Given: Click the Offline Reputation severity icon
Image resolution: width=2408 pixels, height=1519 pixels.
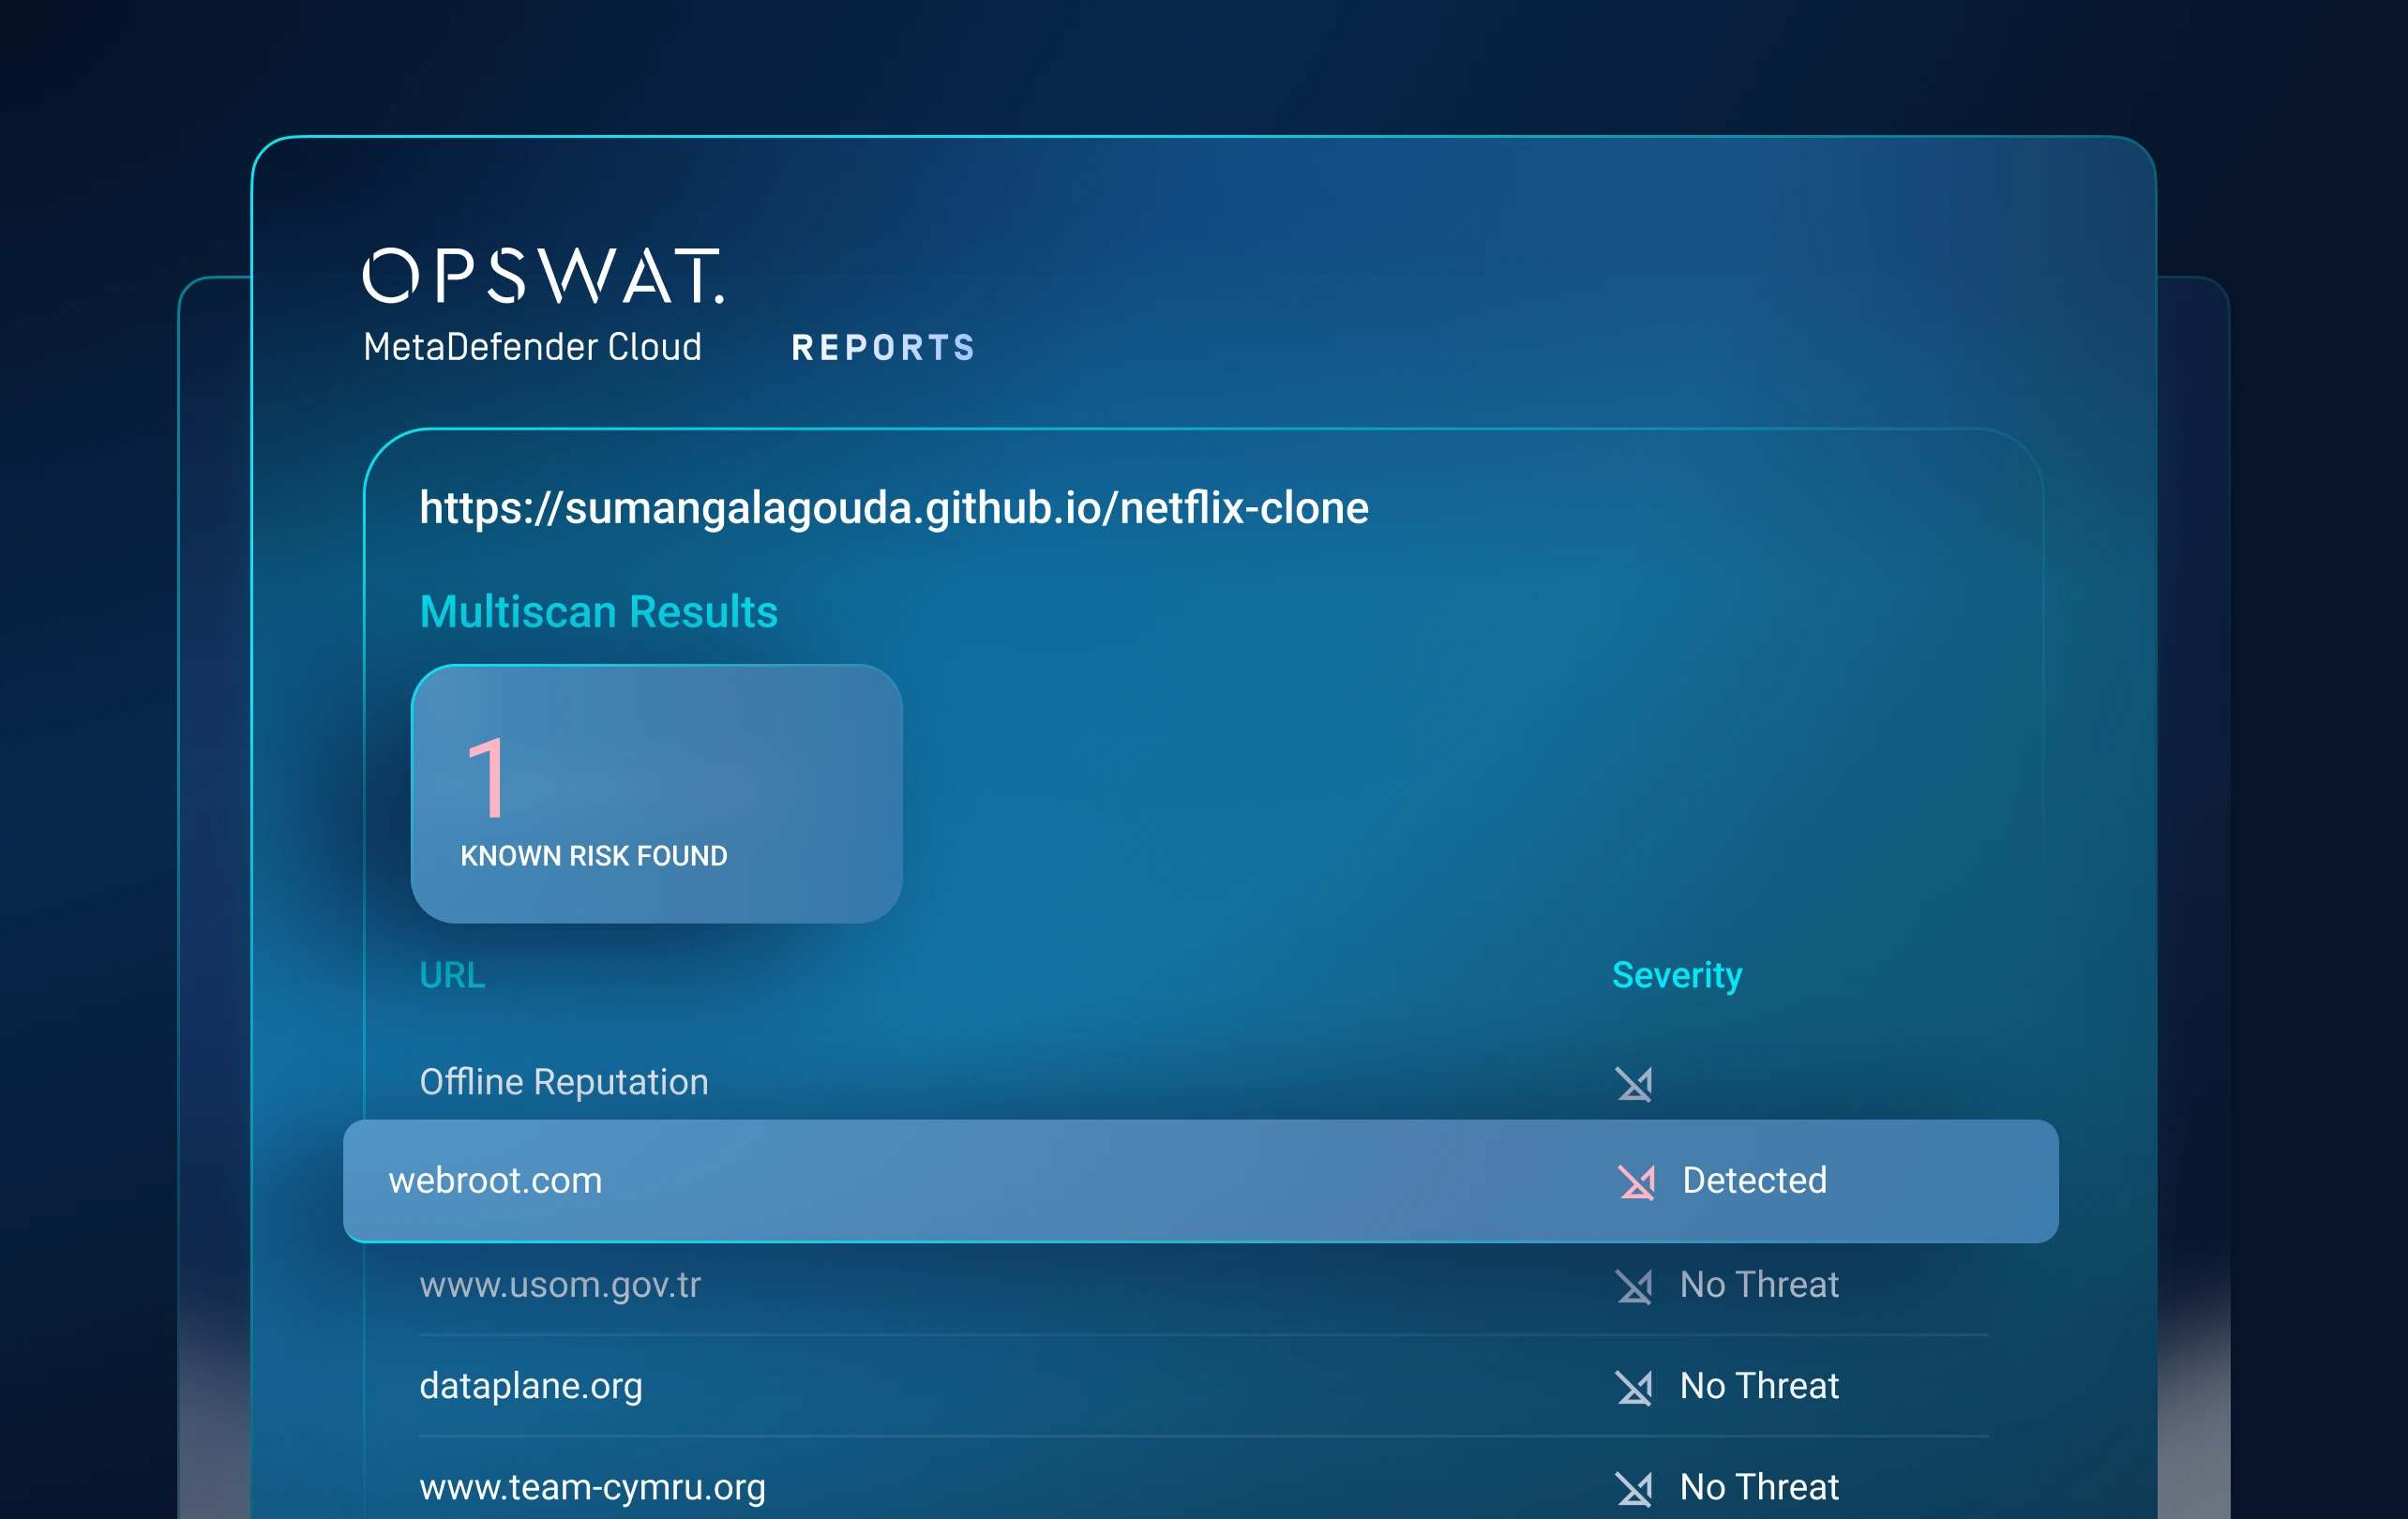Looking at the screenshot, I should [1633, 1083].
